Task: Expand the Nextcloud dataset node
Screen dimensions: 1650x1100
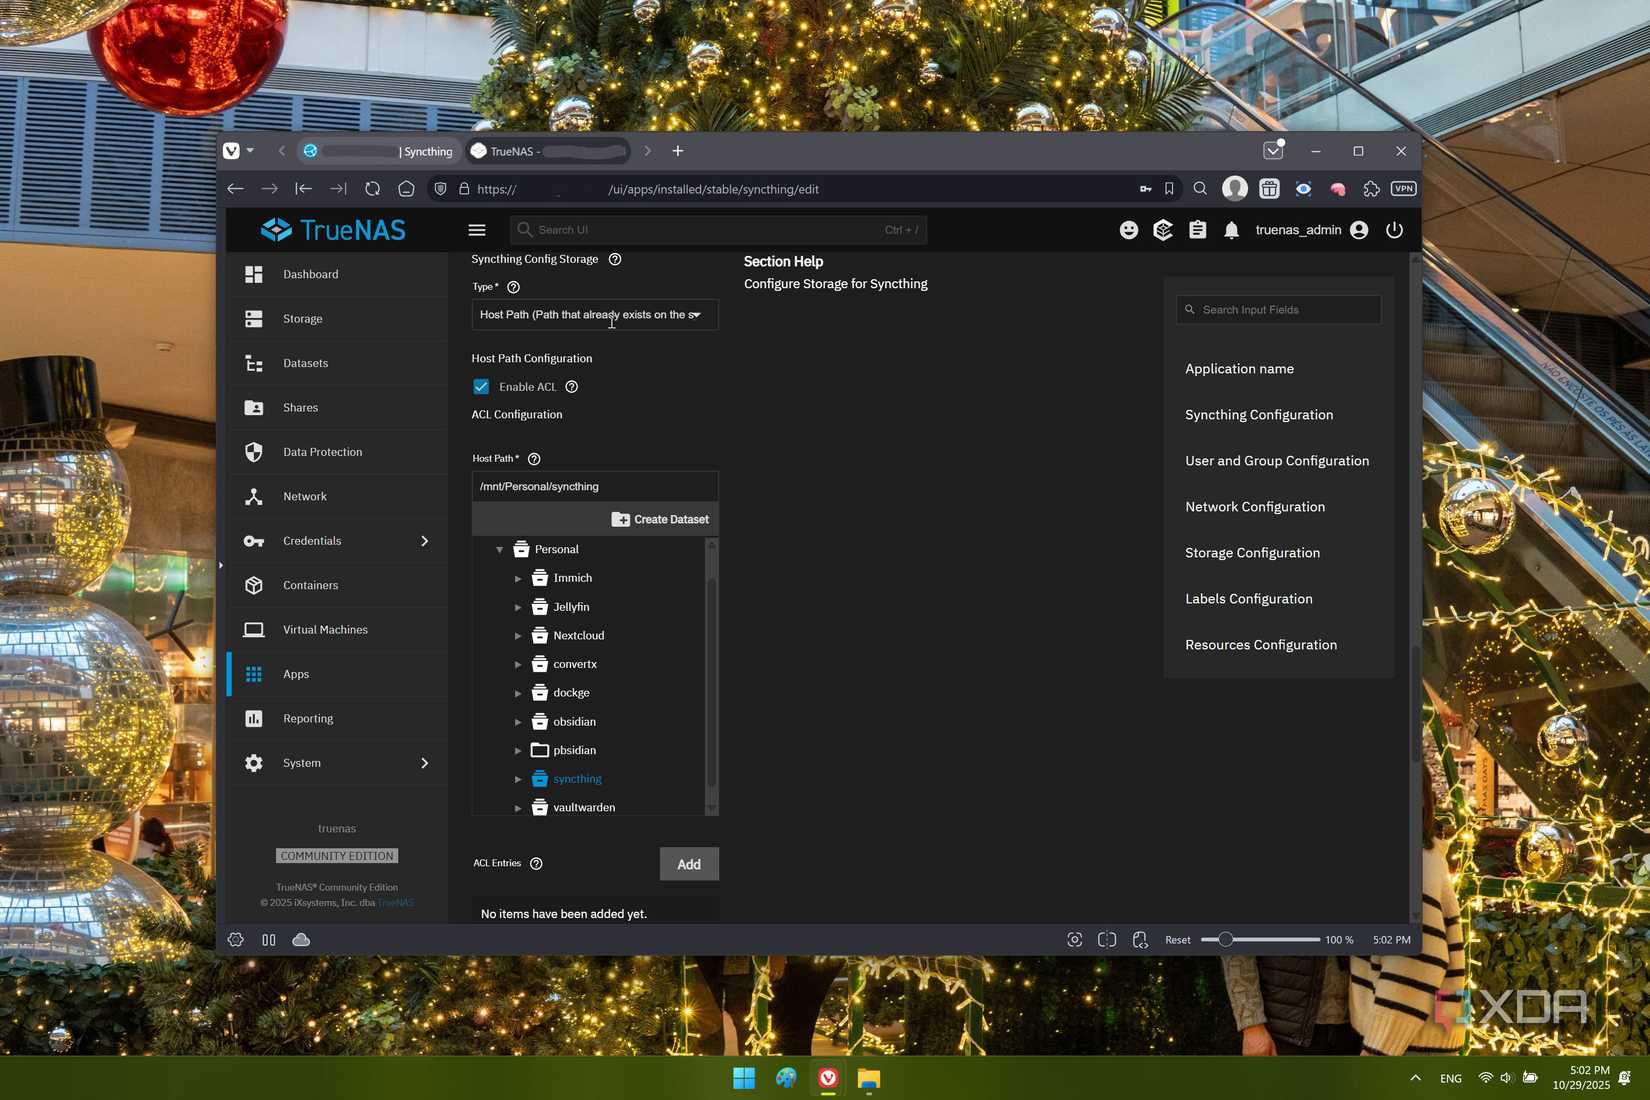Action: click(x=518, y=635)
